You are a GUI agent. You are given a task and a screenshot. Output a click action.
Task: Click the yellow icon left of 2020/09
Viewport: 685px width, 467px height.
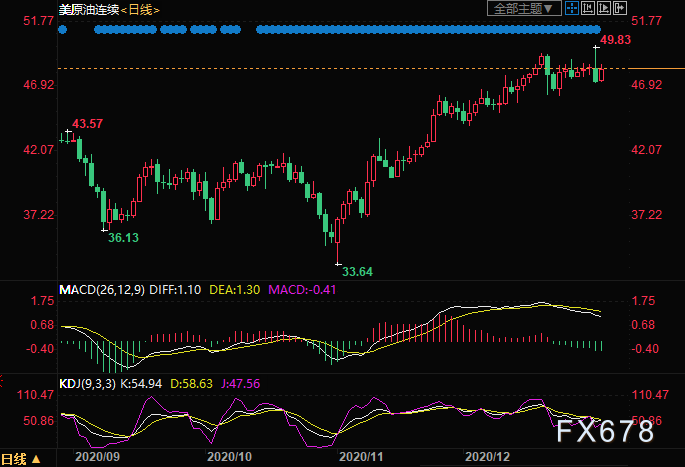pyautogui.click(x=38, y=460)
